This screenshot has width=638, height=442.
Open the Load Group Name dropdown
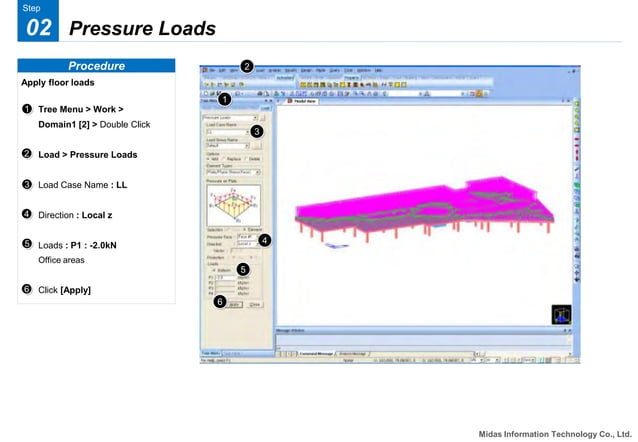coord(228,146)
